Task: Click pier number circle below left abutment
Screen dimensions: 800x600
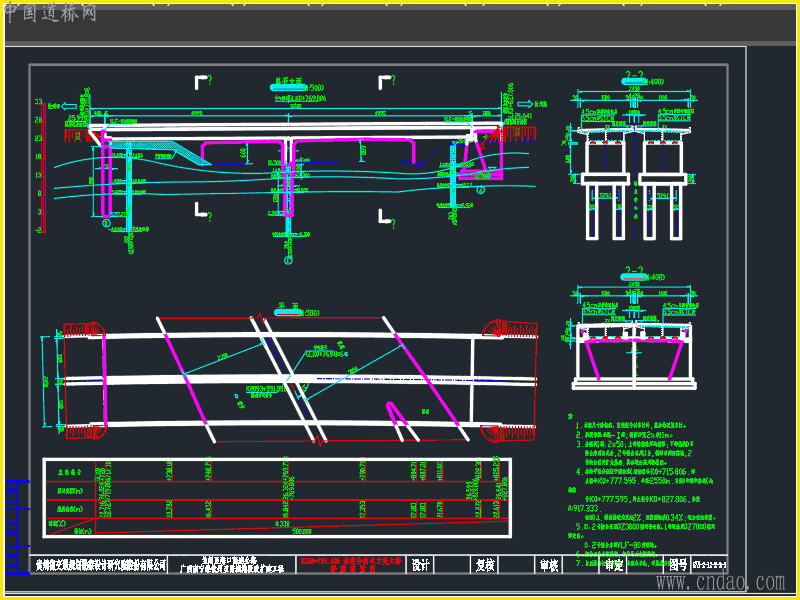Action: click(x=106, y=223)
